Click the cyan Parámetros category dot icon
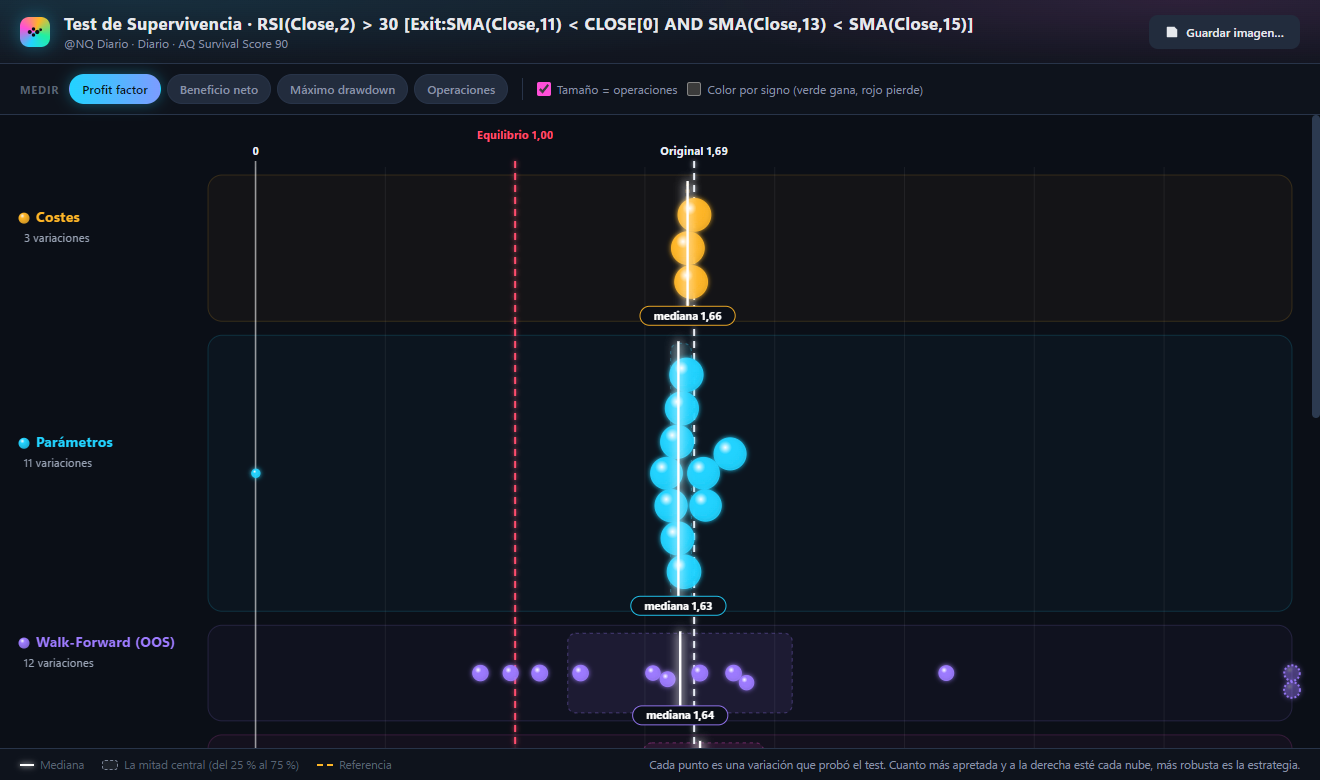The height and width of the screenshot is (780, 1320). pos(24,442)
